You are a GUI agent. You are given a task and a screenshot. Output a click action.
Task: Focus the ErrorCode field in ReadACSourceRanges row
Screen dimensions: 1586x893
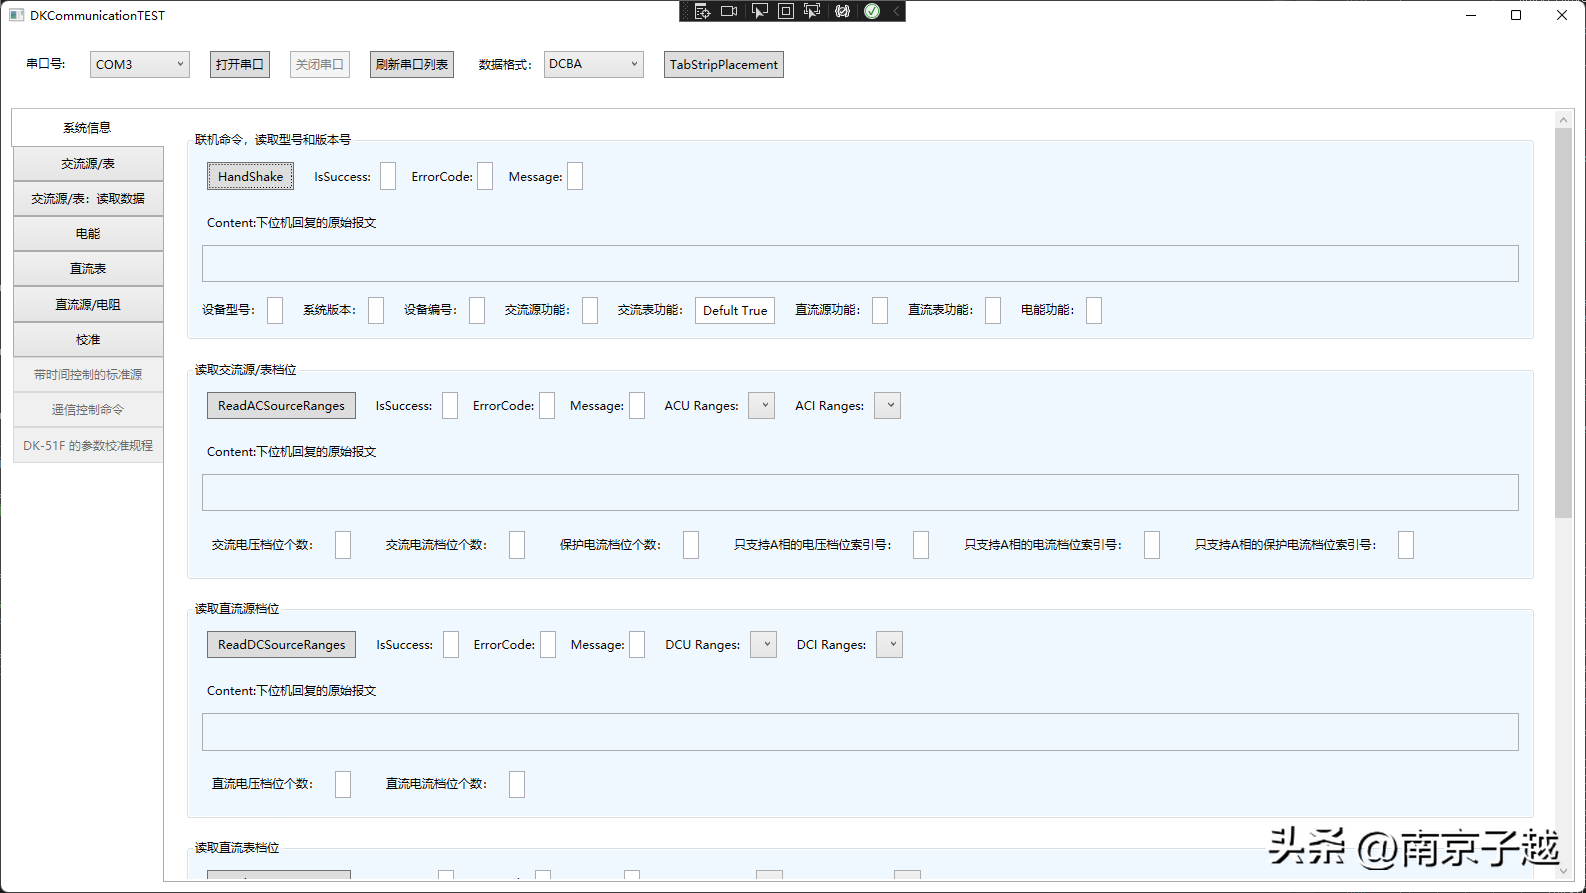pos(547,405)
